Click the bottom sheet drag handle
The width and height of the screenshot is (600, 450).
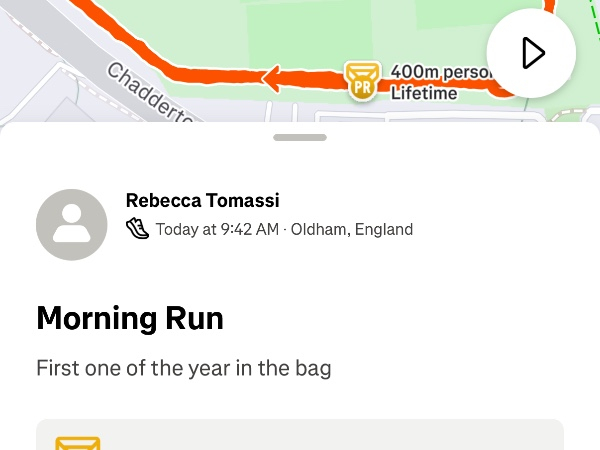[x=300, y=137]
